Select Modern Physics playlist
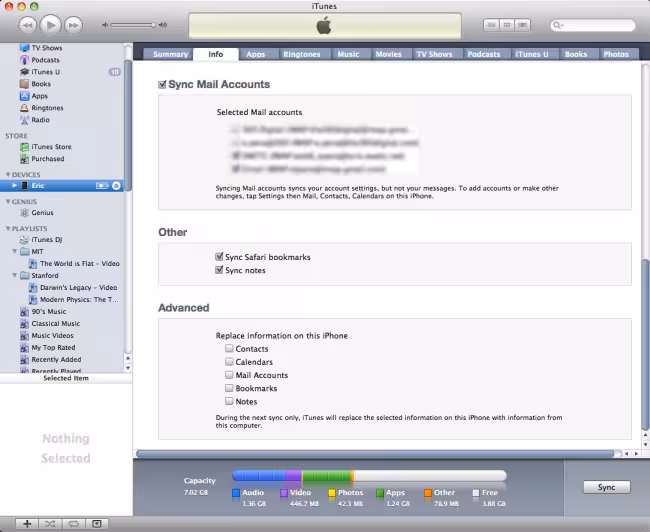 [79, 300]
